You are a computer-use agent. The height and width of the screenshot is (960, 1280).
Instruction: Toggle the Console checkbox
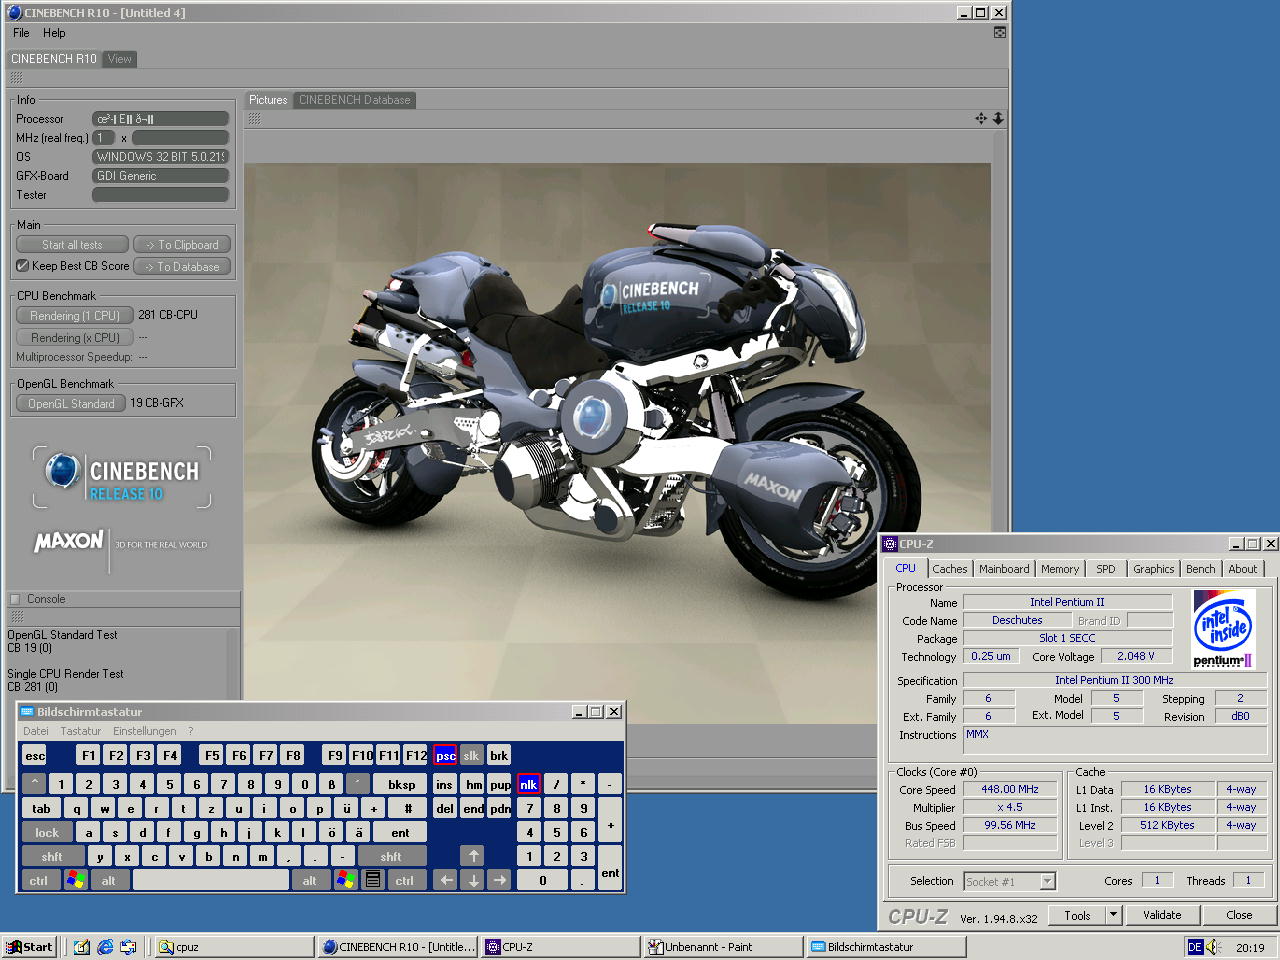tap(15, 599)
